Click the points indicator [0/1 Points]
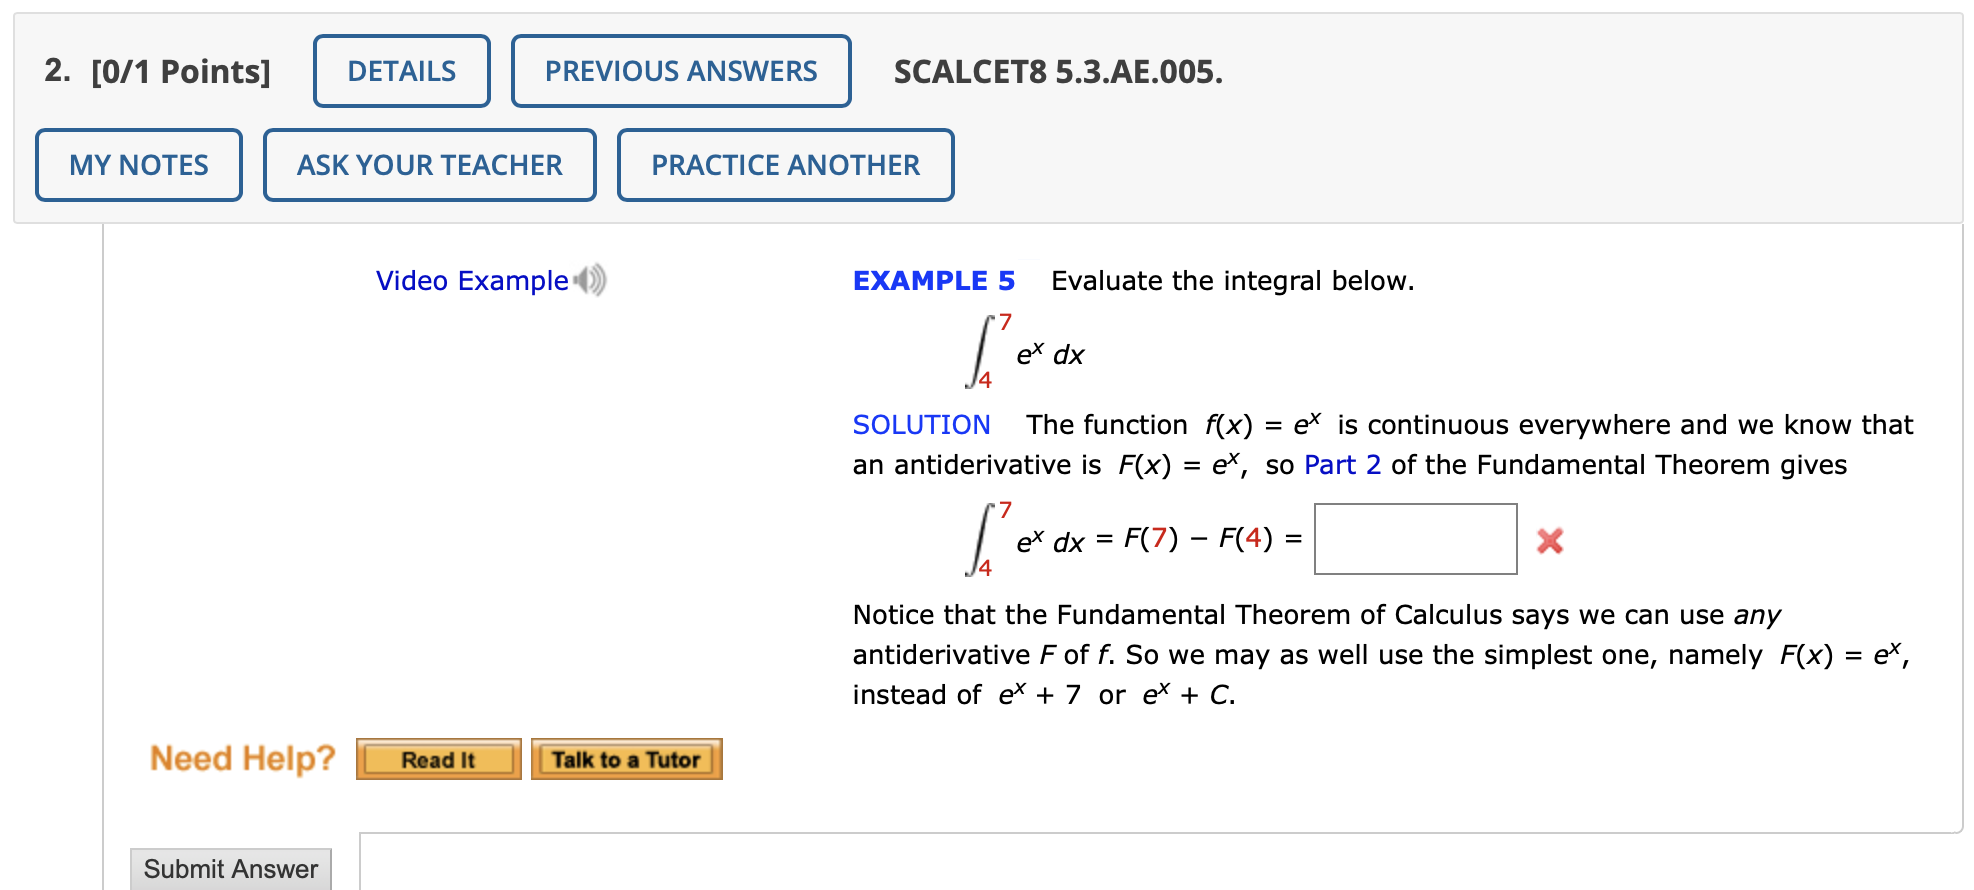Screen dimensions: 1974x890 (x=178, y=70)
